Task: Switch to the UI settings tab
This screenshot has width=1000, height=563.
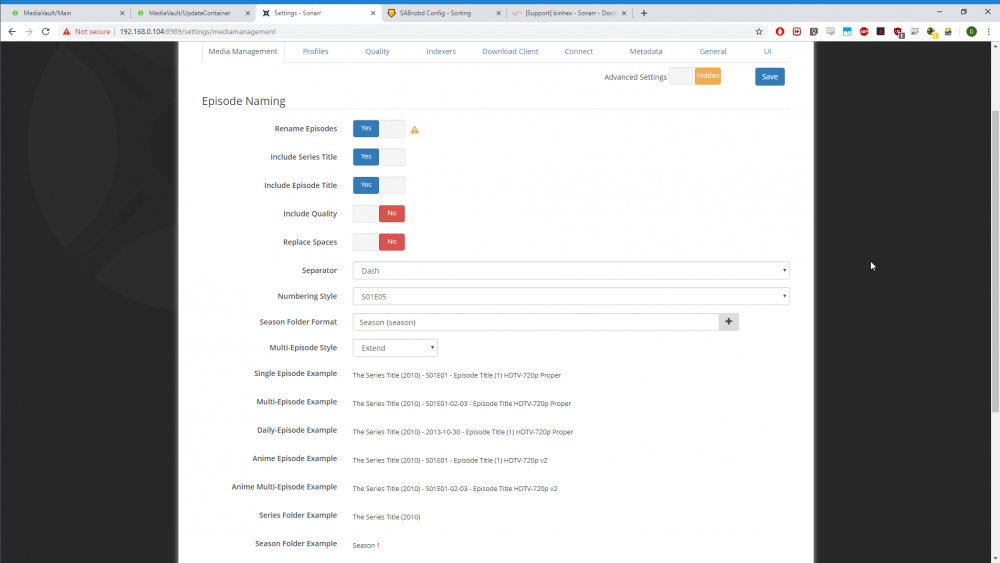Action: coord(767,51)
